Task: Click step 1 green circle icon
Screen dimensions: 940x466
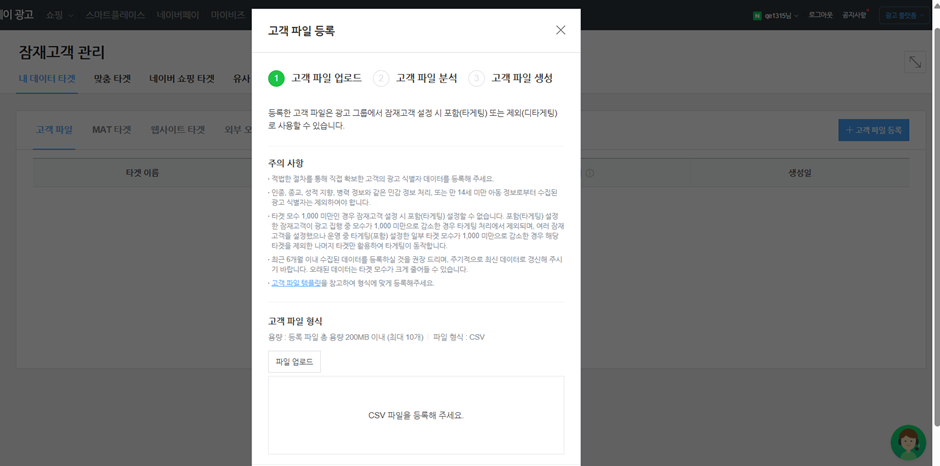Action: click(276, 78)
